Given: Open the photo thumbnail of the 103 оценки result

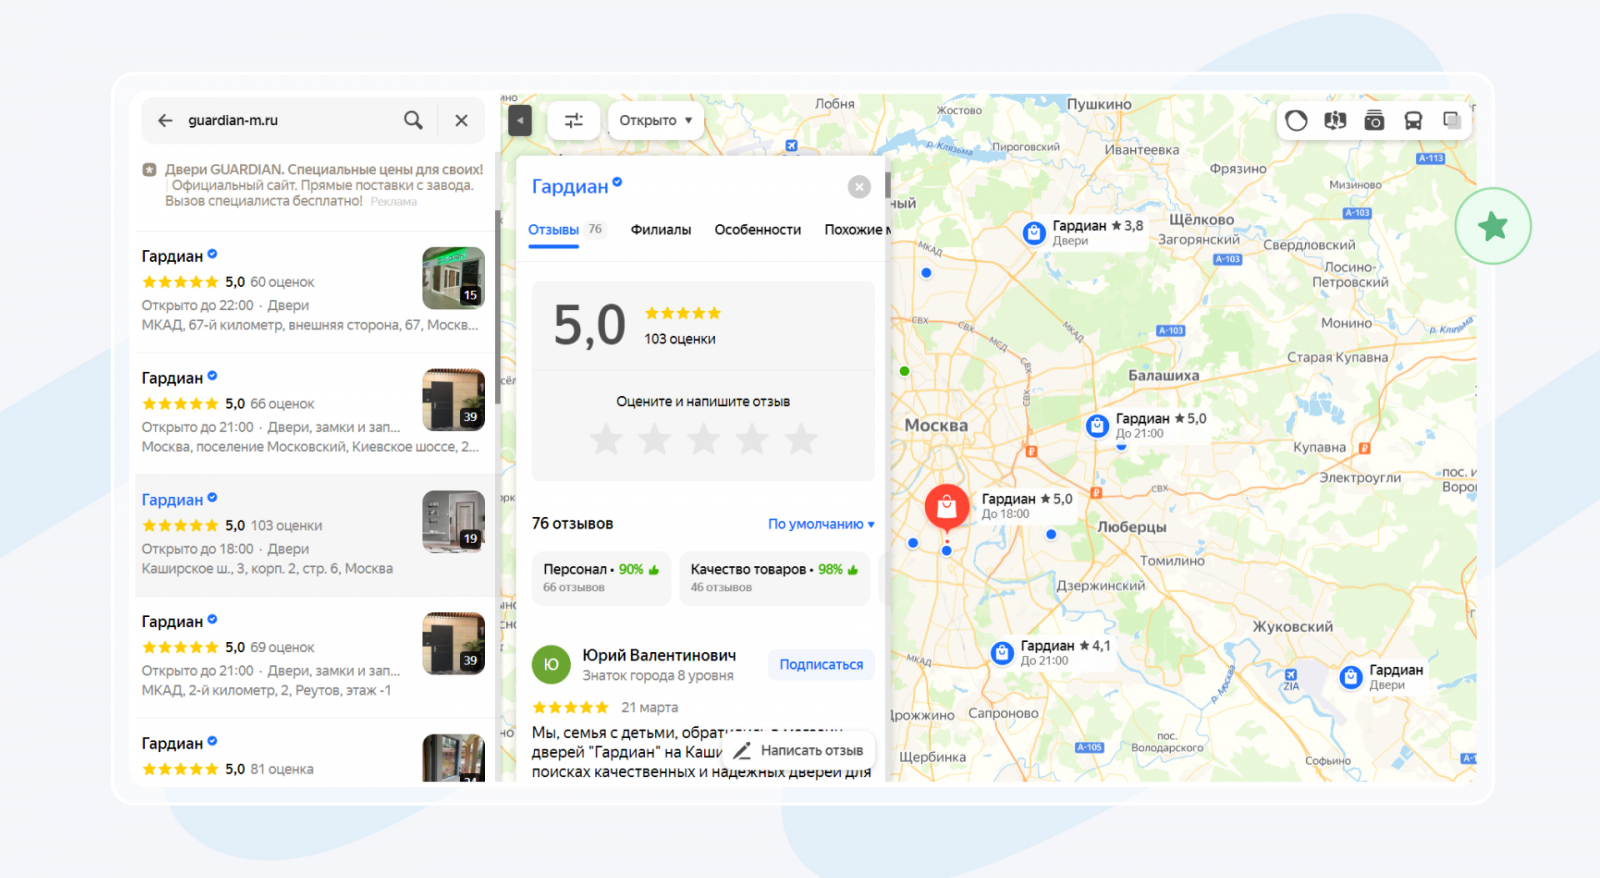Looking at the screenshot, I should (454, 522).
